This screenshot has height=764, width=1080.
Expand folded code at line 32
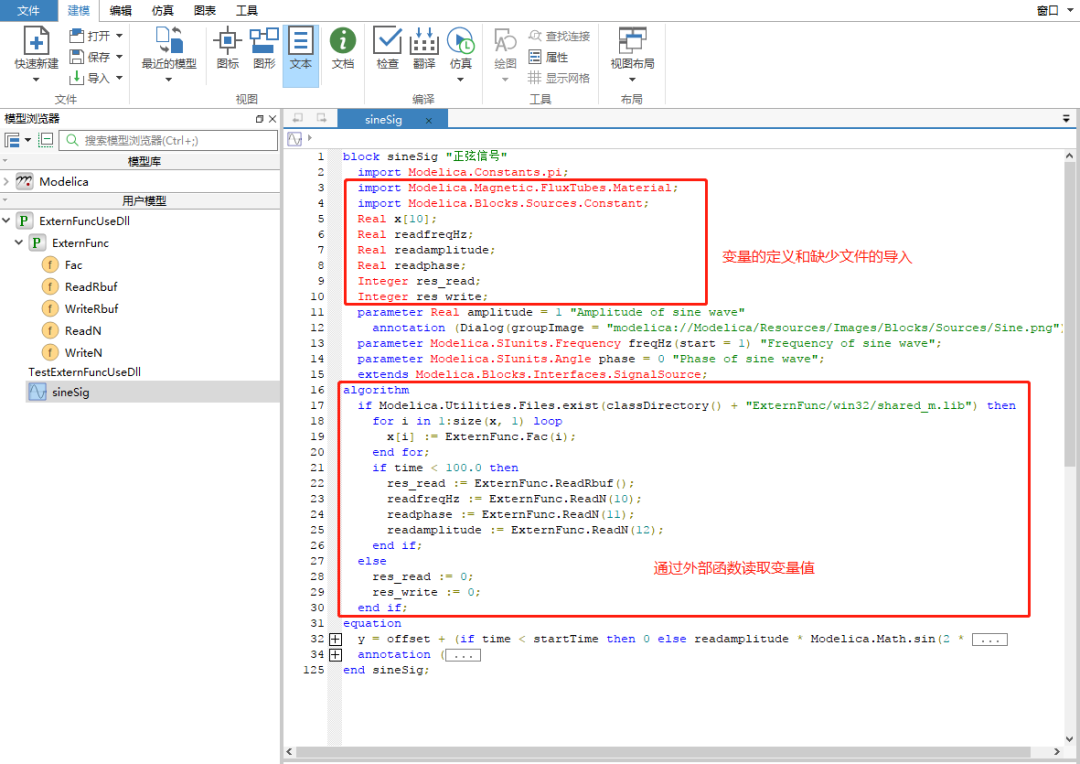coord(335,639)
